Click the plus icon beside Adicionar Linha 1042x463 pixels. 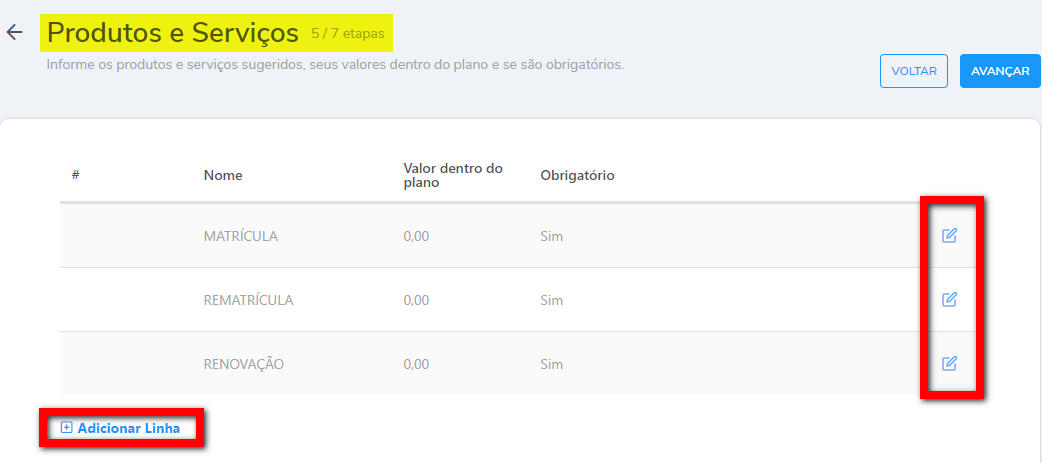tap(67, 428)
